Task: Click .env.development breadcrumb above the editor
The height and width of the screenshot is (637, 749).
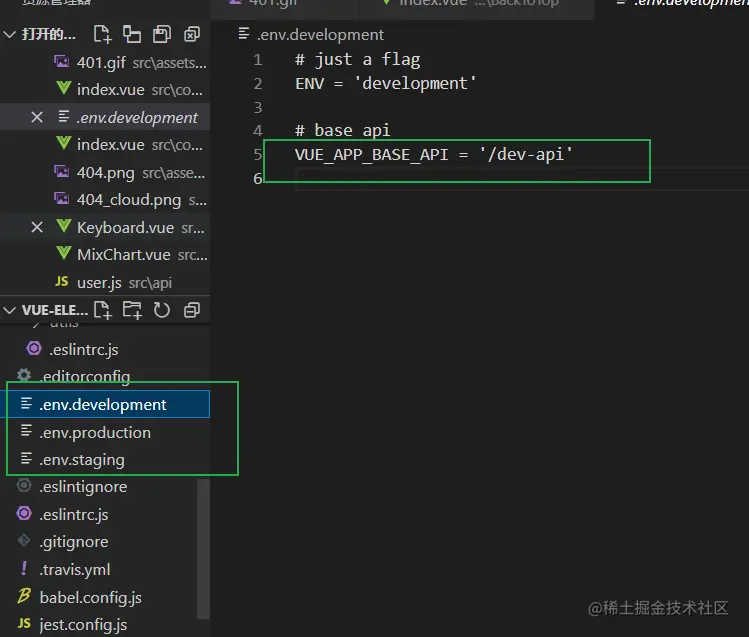Action: tap(320, 35)
